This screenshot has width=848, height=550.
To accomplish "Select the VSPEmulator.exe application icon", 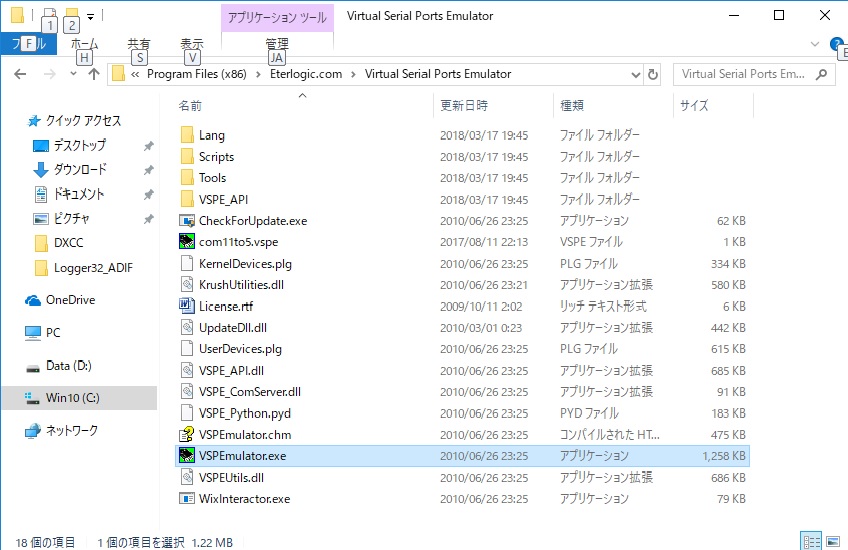I will pyautogui.click(x=187, y=456).
